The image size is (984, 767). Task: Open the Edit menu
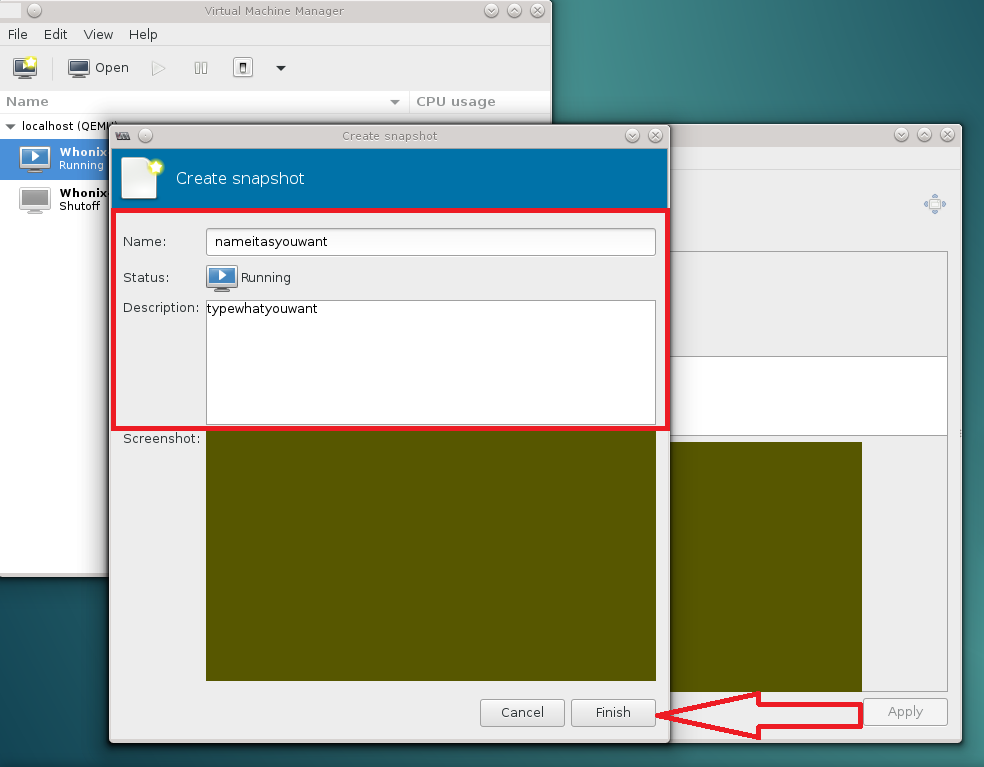pyautogui.click(x=55, y=34)
